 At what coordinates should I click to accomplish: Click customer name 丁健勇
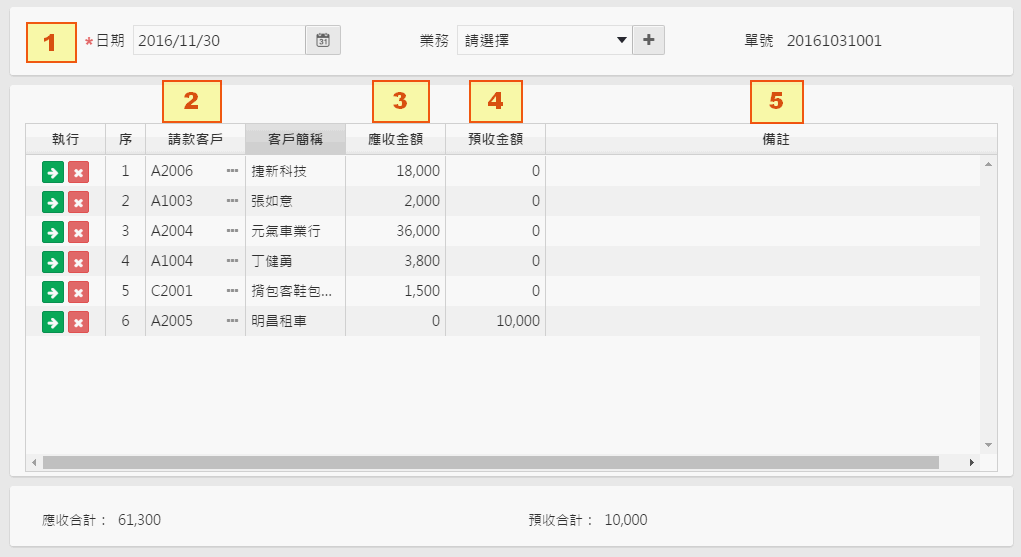pos(272,261)
